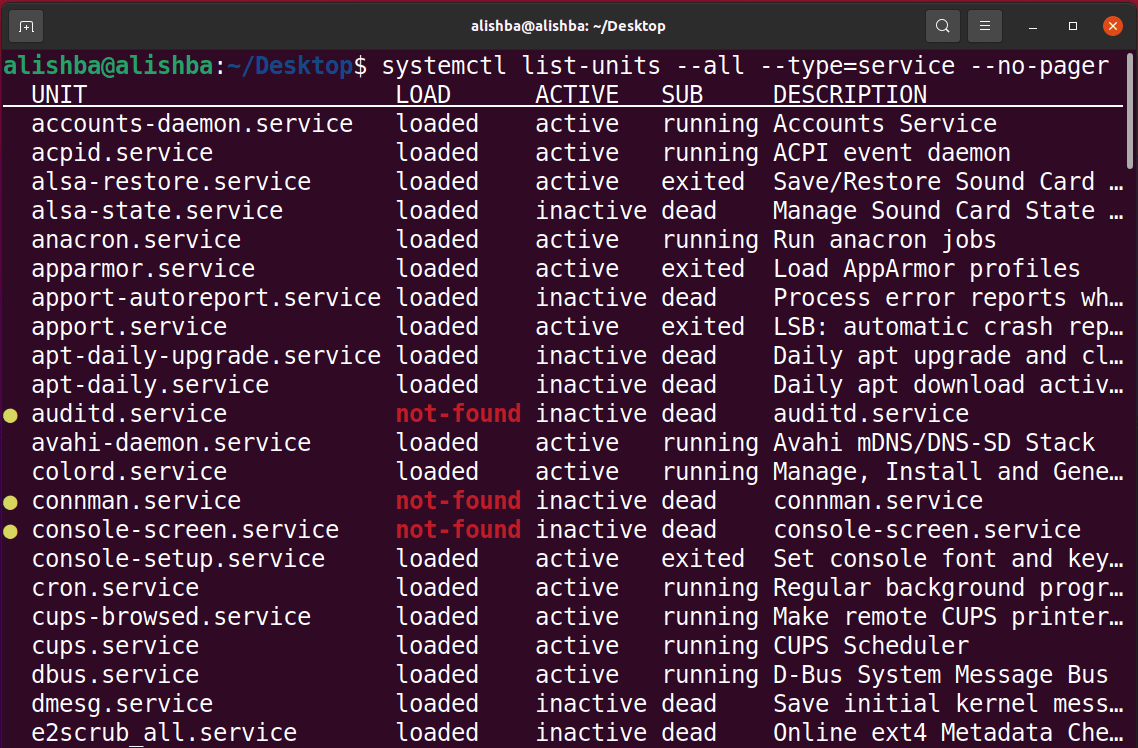Select cron.service unit name
The image size is (1138, 748).
pyautogui.click(x=115, y=588)
